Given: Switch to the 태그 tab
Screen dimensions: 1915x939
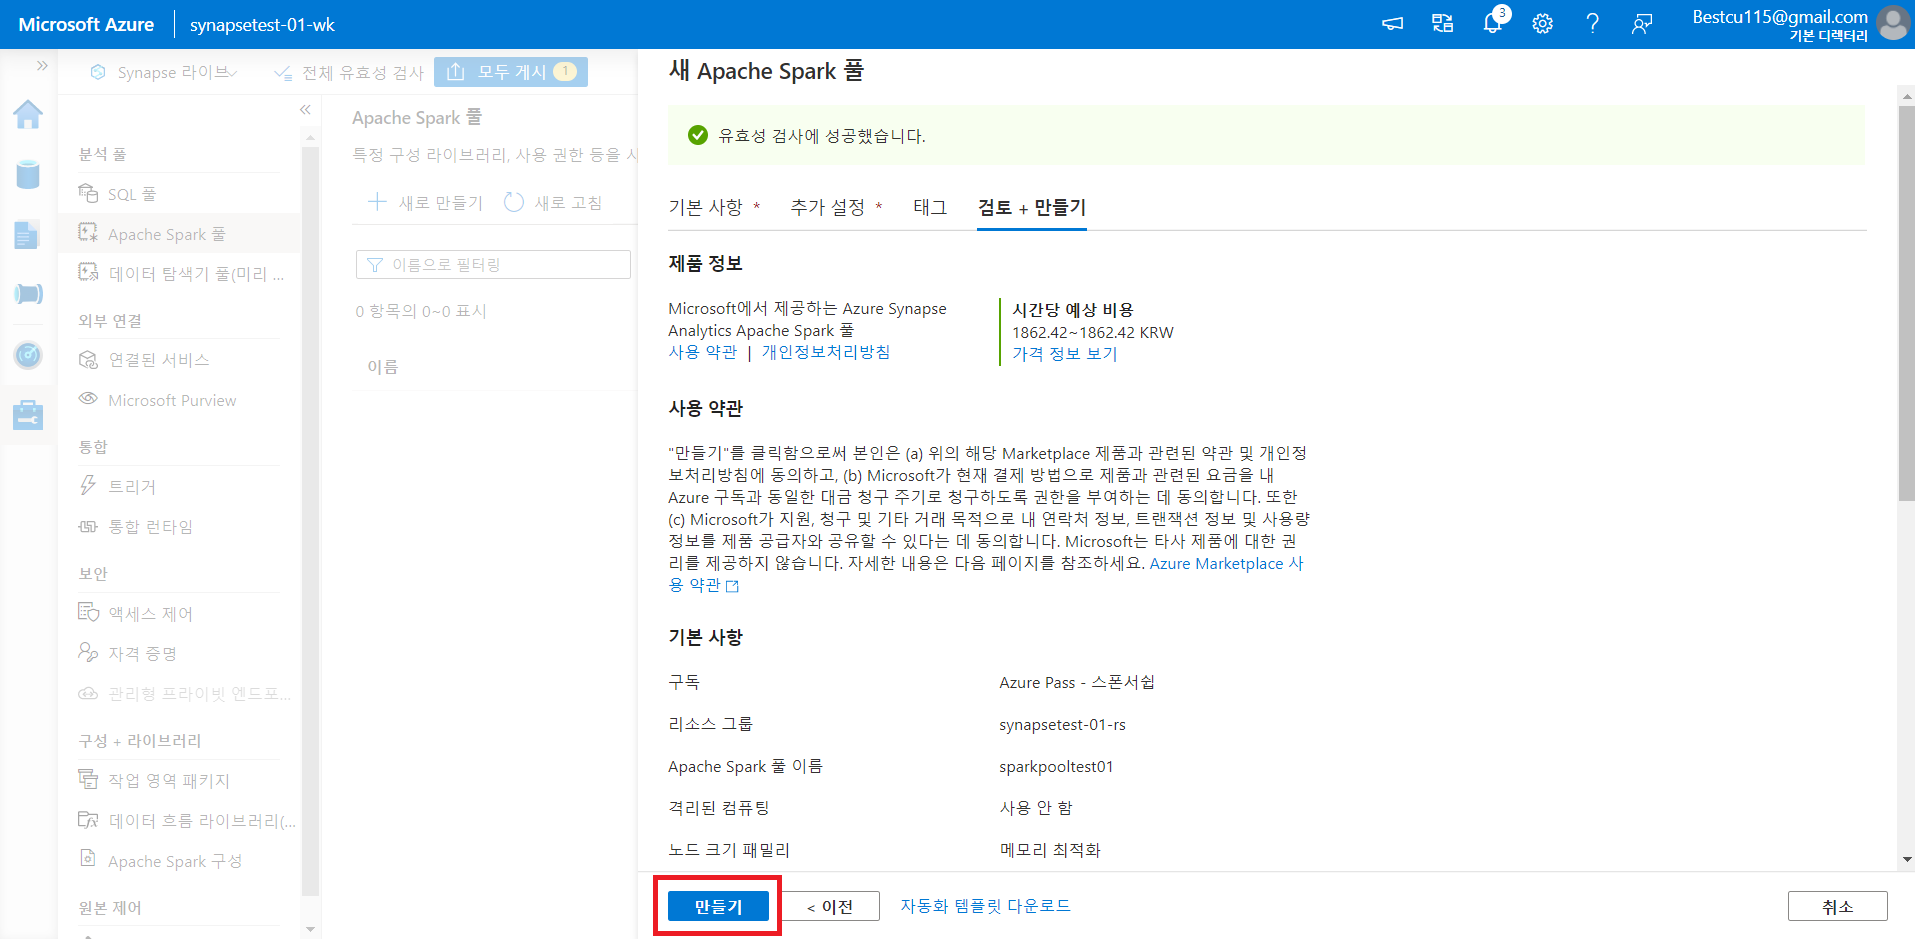Looking at the screenshot, I should click(929, 207).
